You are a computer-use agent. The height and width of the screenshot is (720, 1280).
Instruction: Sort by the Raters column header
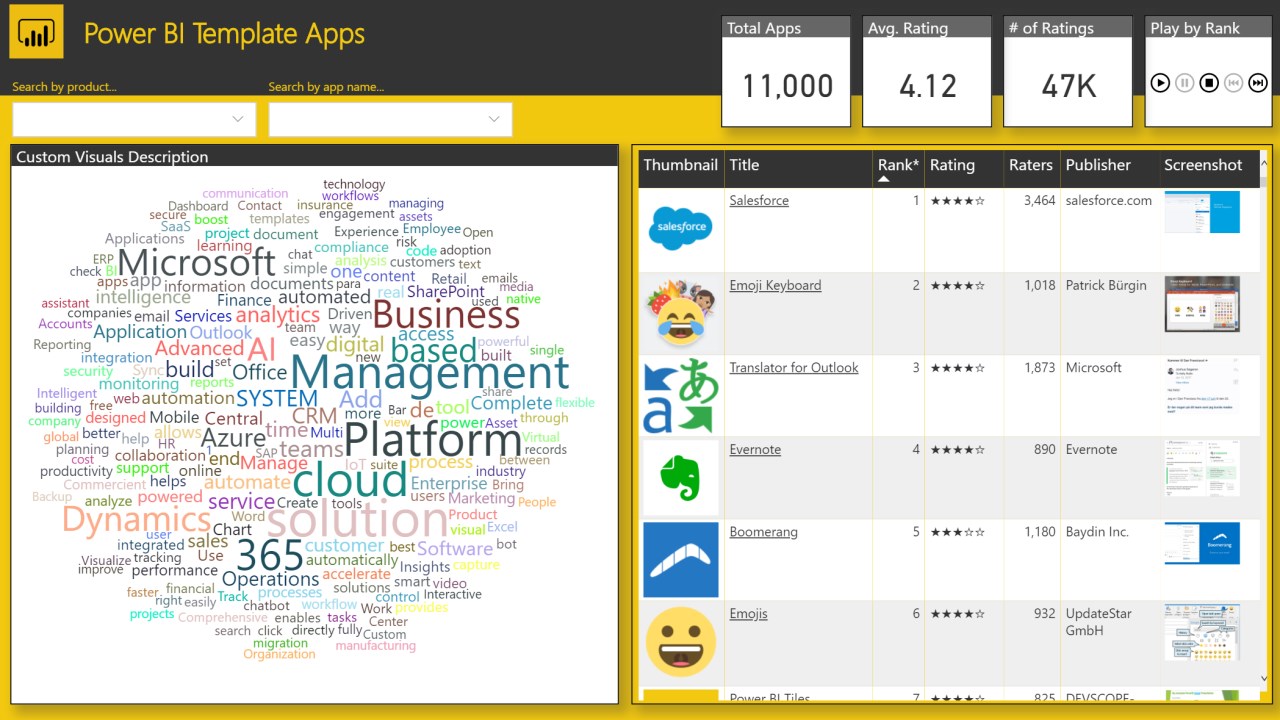coord(1031,165)
